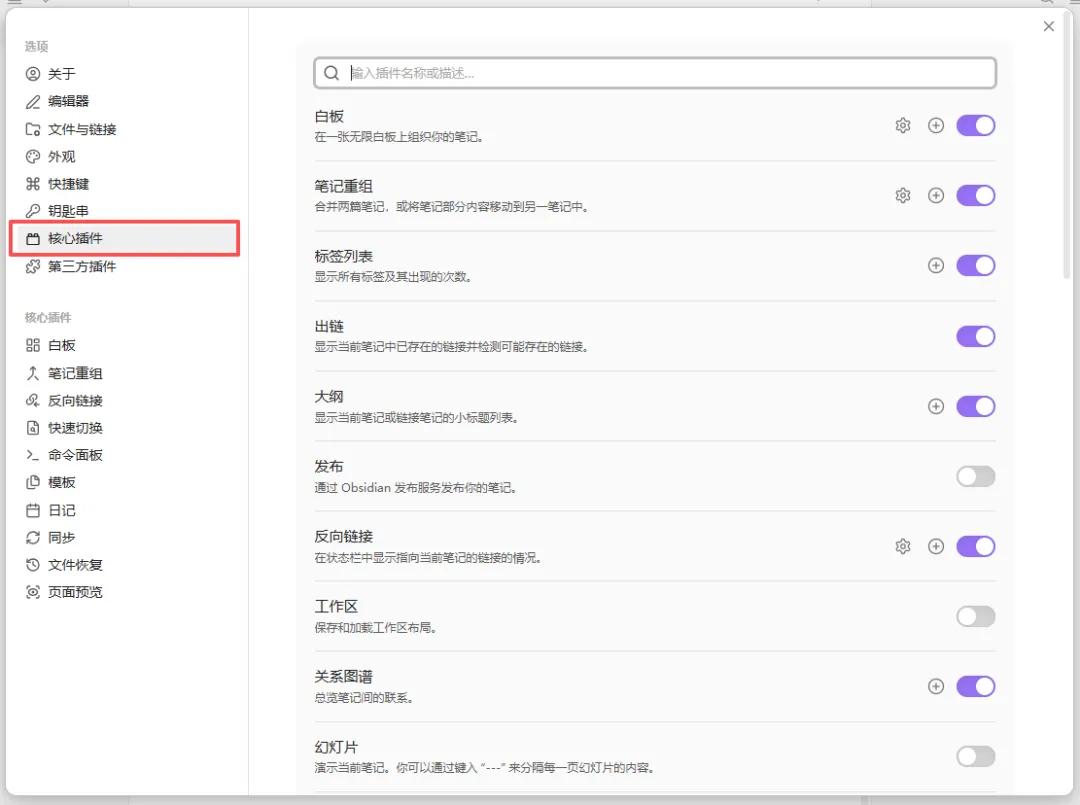
Task: Open gear settings for 笔记重组 plugin
Action: point(902,196)
